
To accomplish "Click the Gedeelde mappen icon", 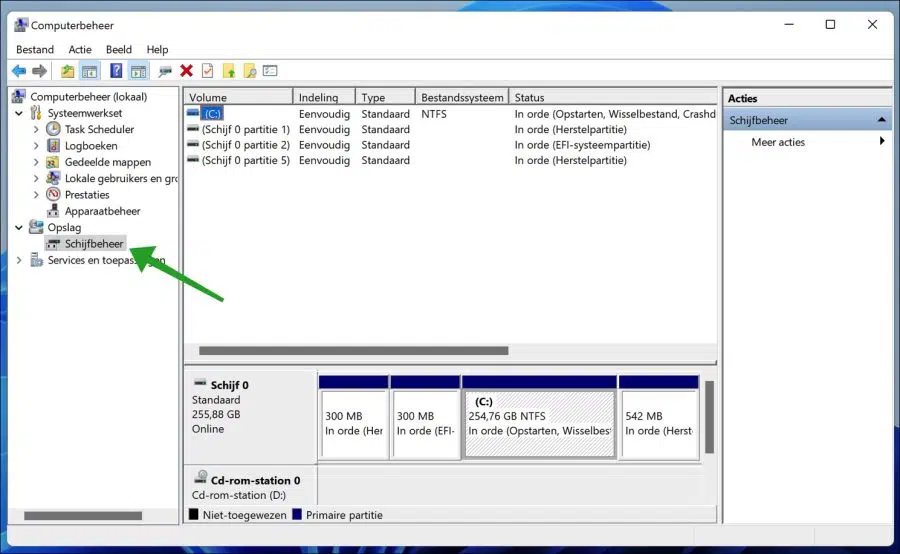I will tap(53, 162).
